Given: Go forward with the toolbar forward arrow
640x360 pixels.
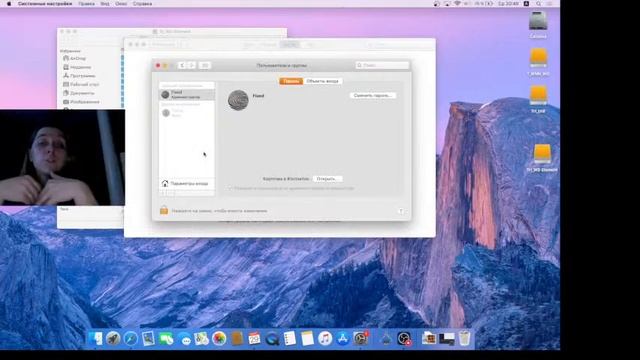Looking at the screenshot, I should coord(192,65).
